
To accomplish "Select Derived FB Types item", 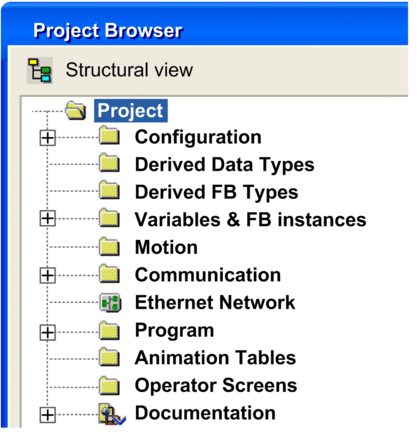I will coord(216,192).
